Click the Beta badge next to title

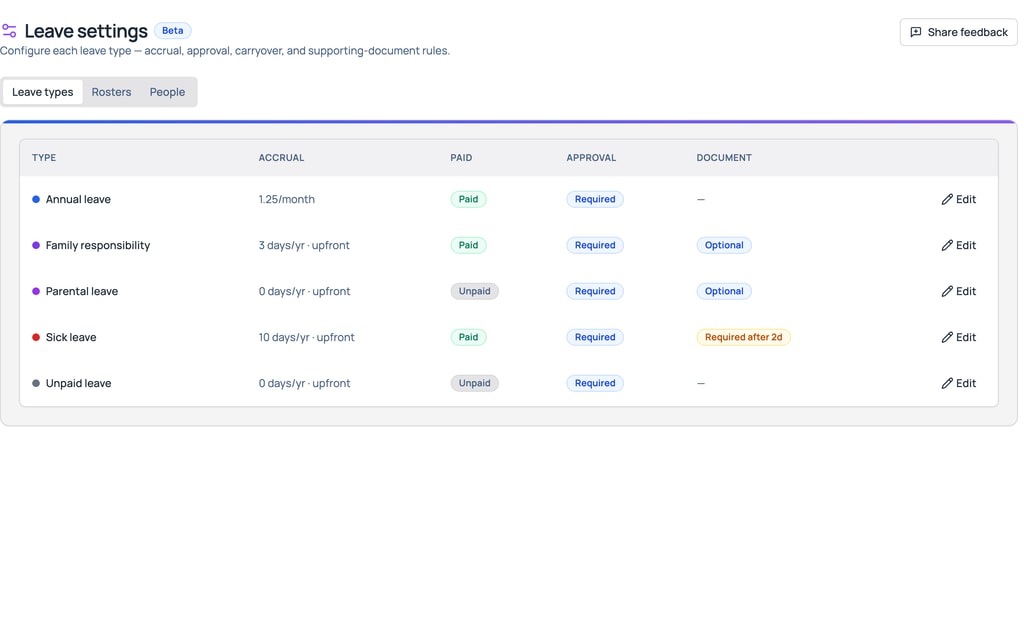[172, 31]
